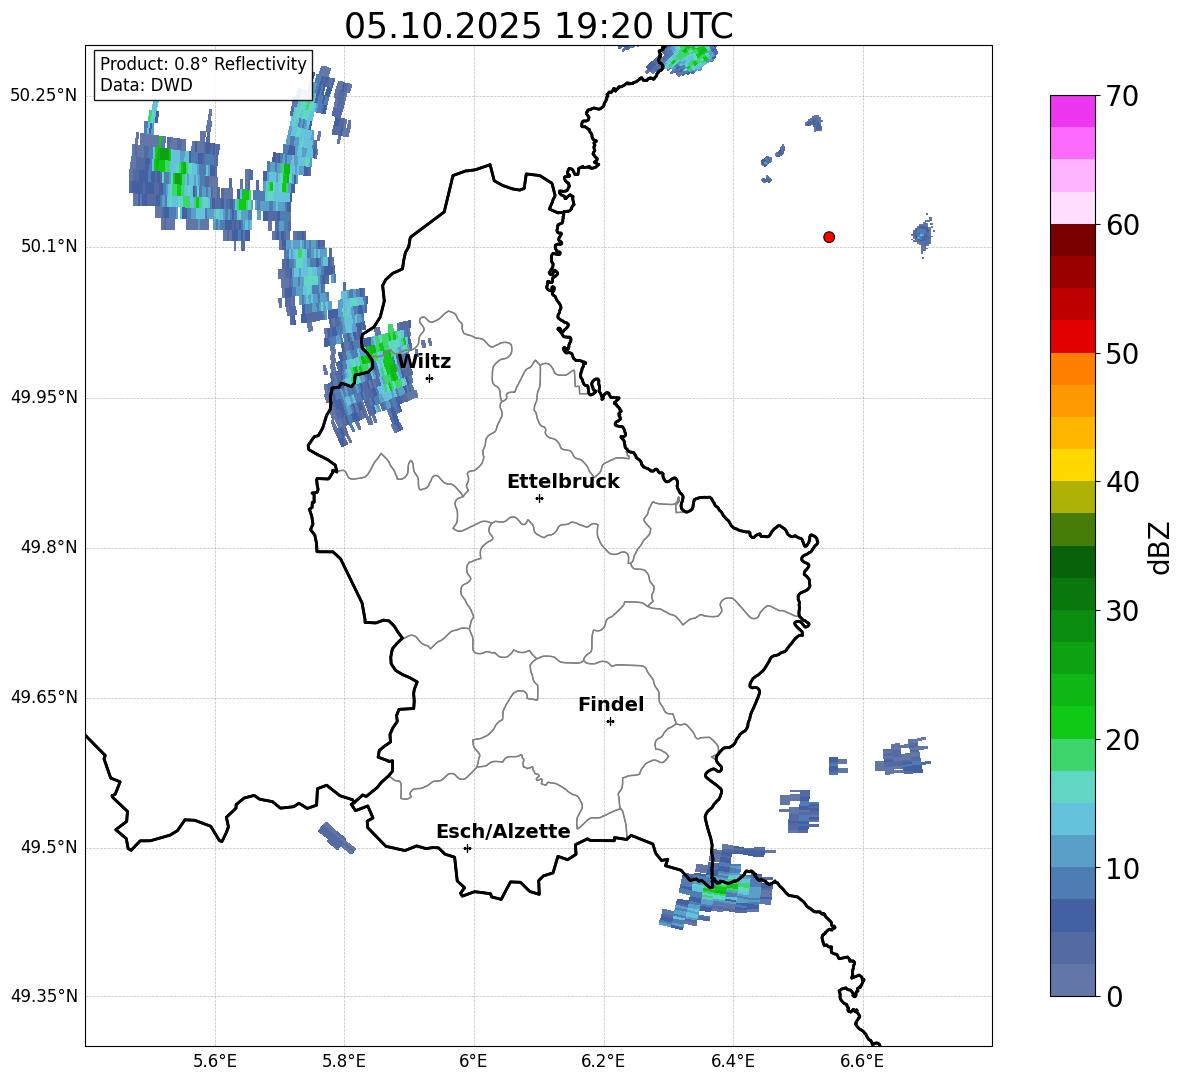Viewport: 1184px width, 1081px height.
Task: Select the Findel city label
Action: pos(611,705)
